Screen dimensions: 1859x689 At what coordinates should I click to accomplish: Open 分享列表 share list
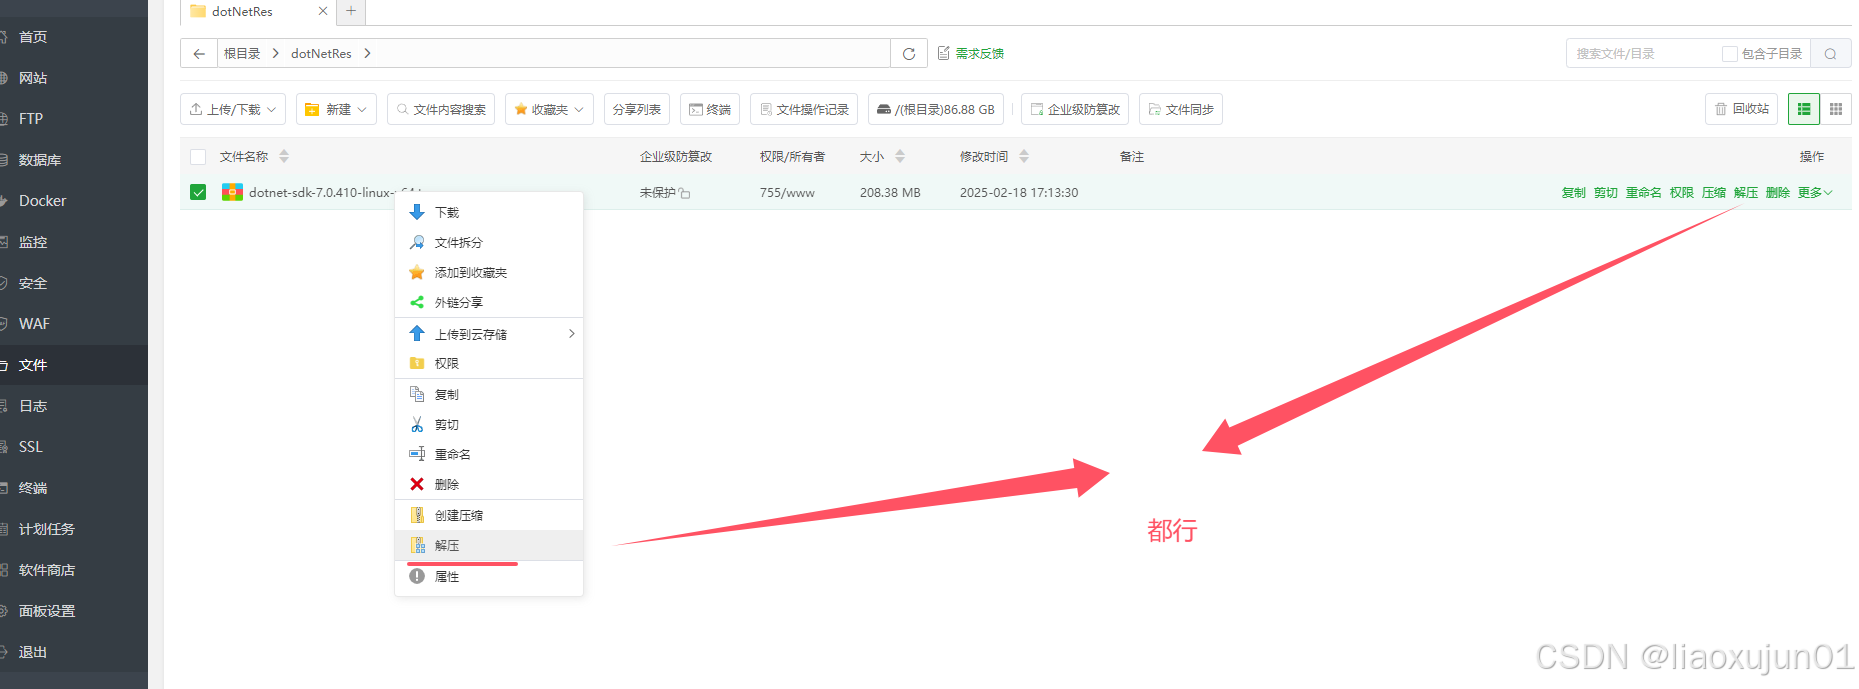click(x=637, y=109)
